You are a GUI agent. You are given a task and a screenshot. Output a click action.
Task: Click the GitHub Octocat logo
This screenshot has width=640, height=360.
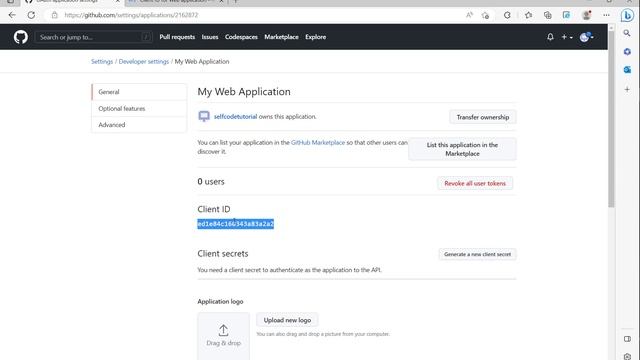pyautogui.click(x=21, y=37)
